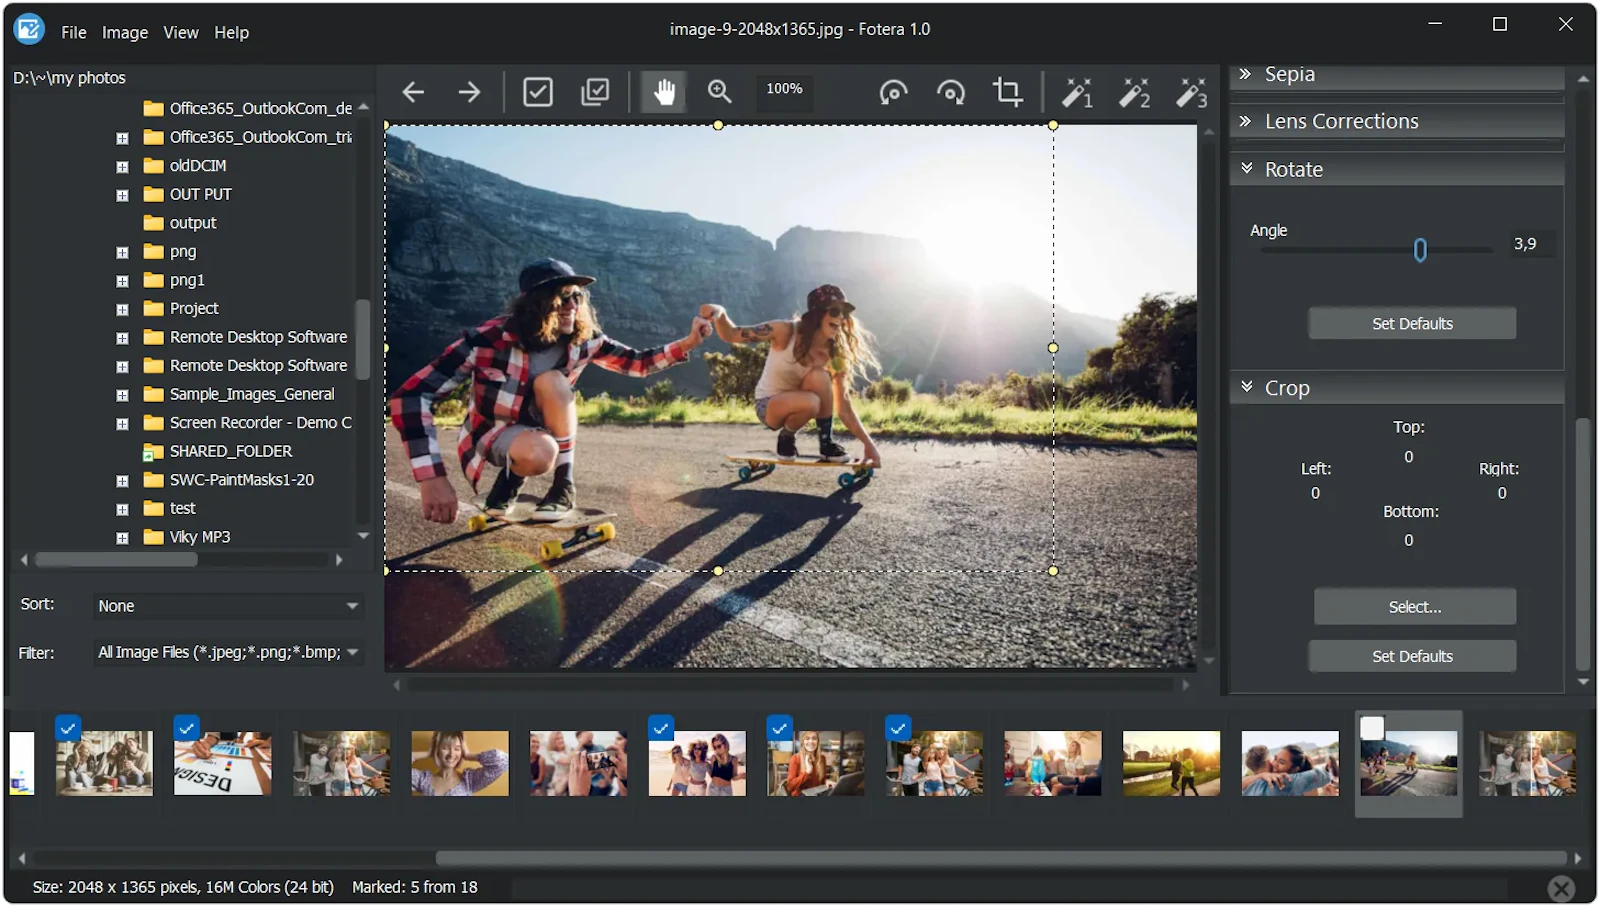This screenshot has width=1600, height=909.
Task: Select the output folder
Action: pos(192,223)
